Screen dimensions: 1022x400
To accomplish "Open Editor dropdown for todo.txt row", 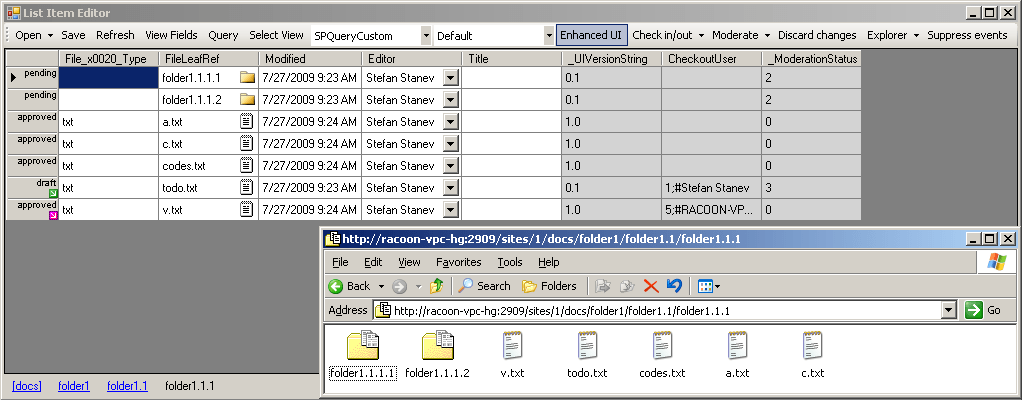I will tap(450, 188).
